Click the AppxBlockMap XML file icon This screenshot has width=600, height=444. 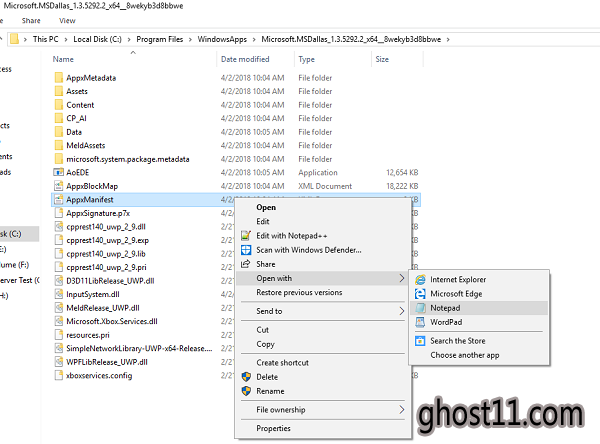tap(59, 186)
